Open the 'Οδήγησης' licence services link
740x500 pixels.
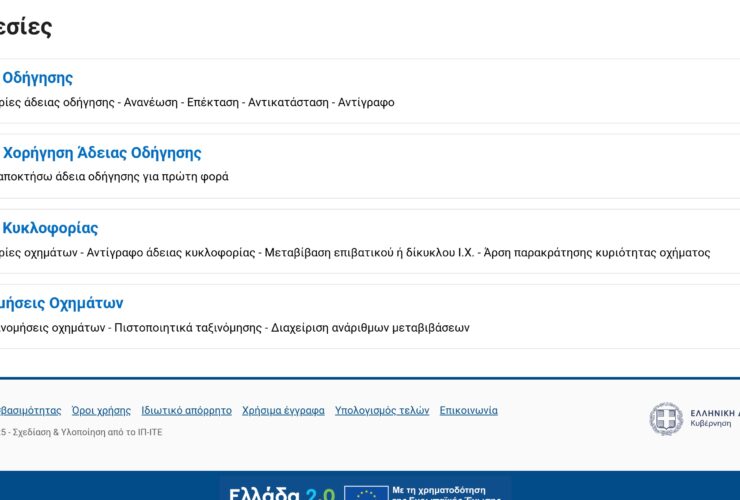(x=36, y=78)
